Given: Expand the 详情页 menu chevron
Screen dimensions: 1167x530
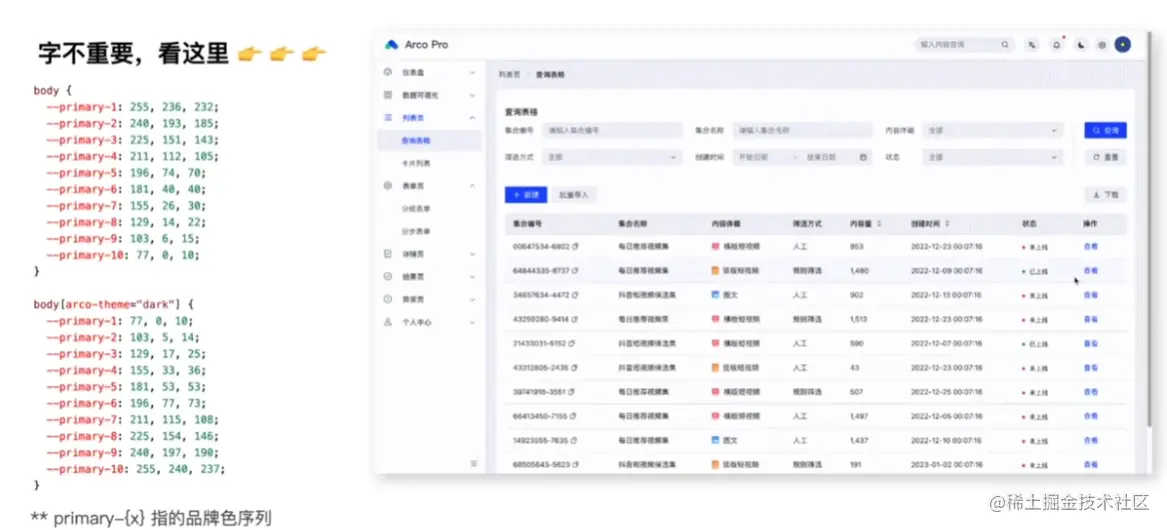Looking at the screenshot, I should 473,254.
